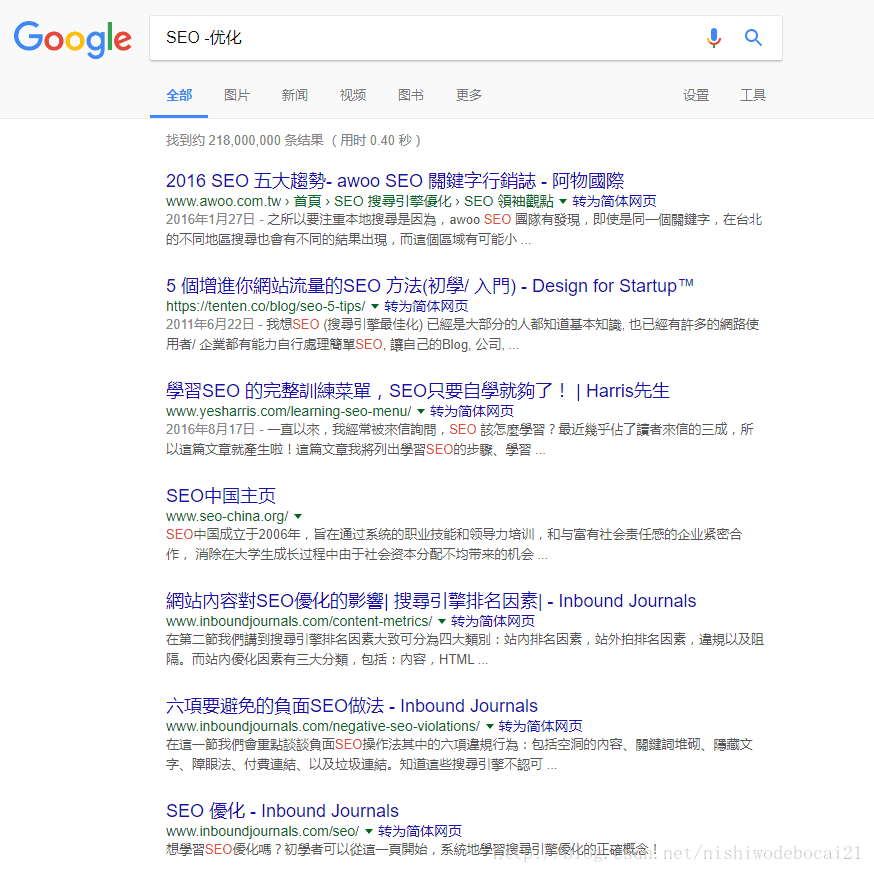Open the 工具 search tools
This screenshot has height=873, width=874.
(x=753, y=95)
